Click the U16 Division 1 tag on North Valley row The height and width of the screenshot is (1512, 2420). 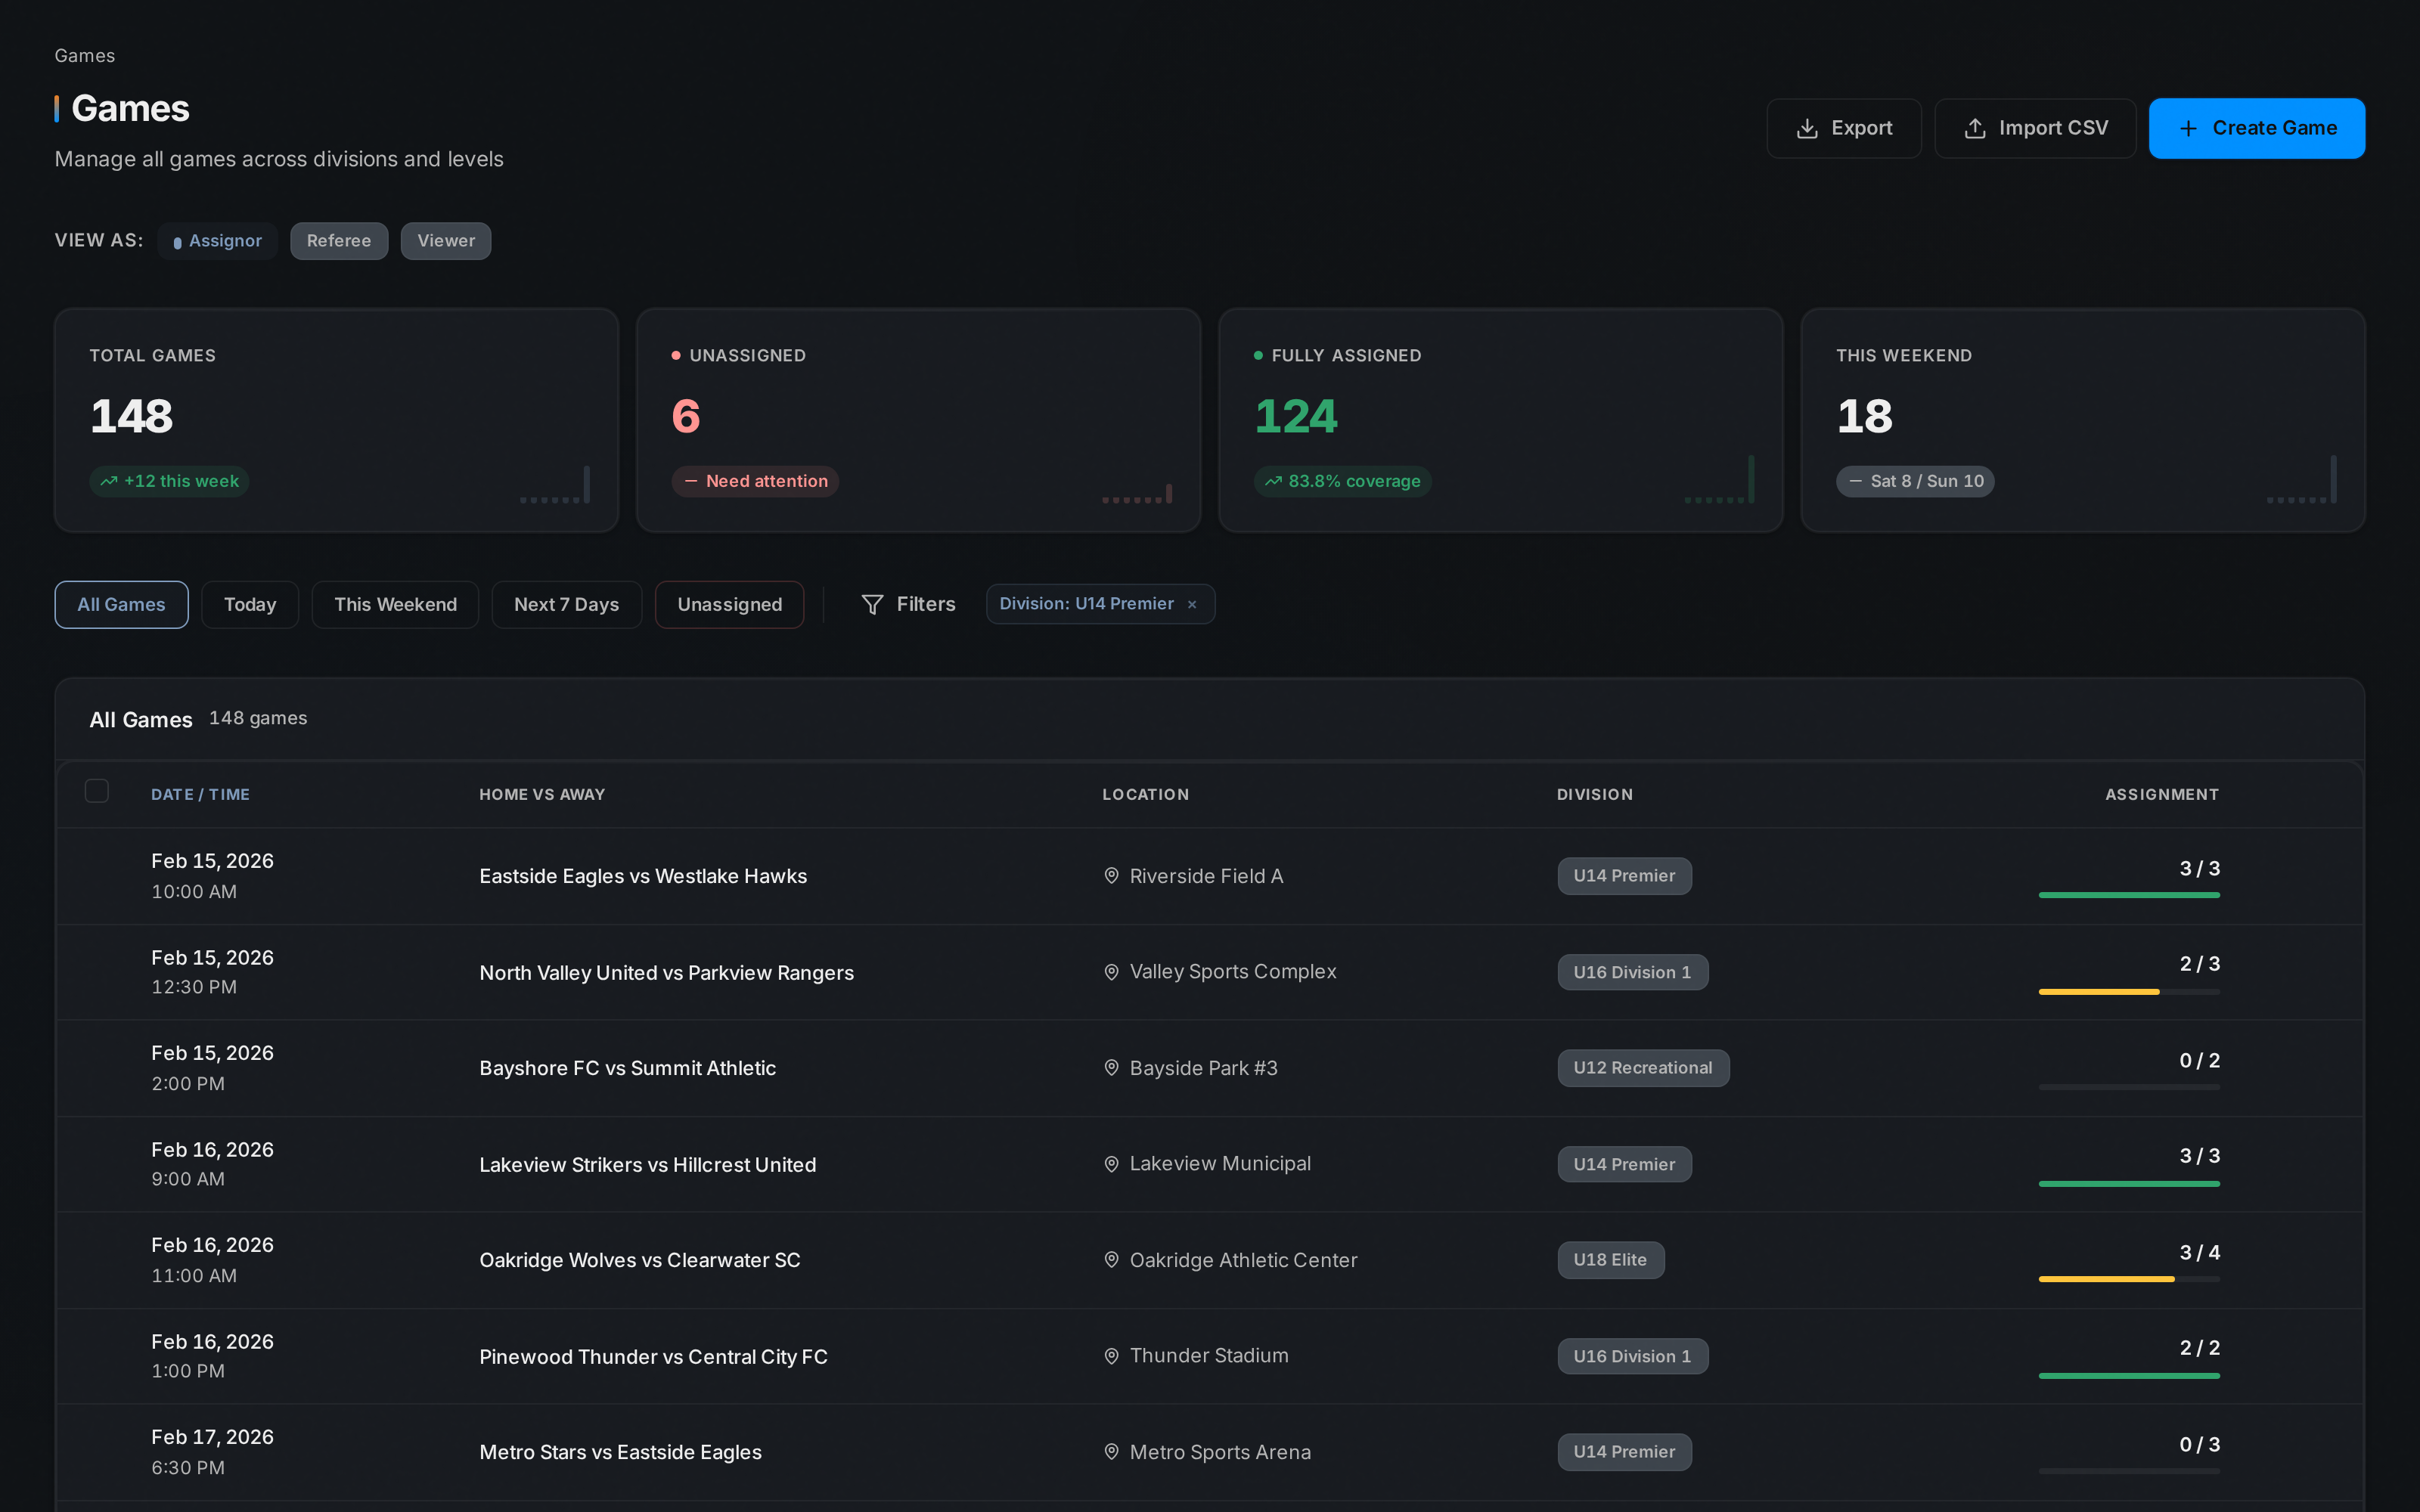(x=1632, y=972)
